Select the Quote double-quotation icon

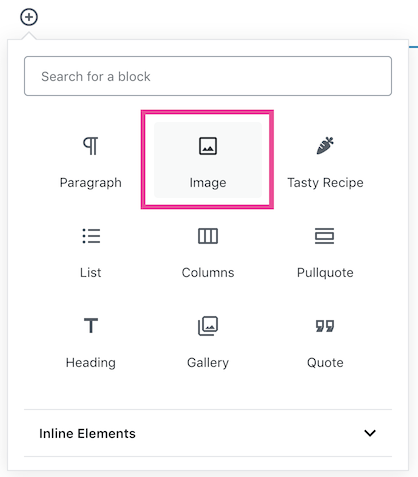[325, 326]
